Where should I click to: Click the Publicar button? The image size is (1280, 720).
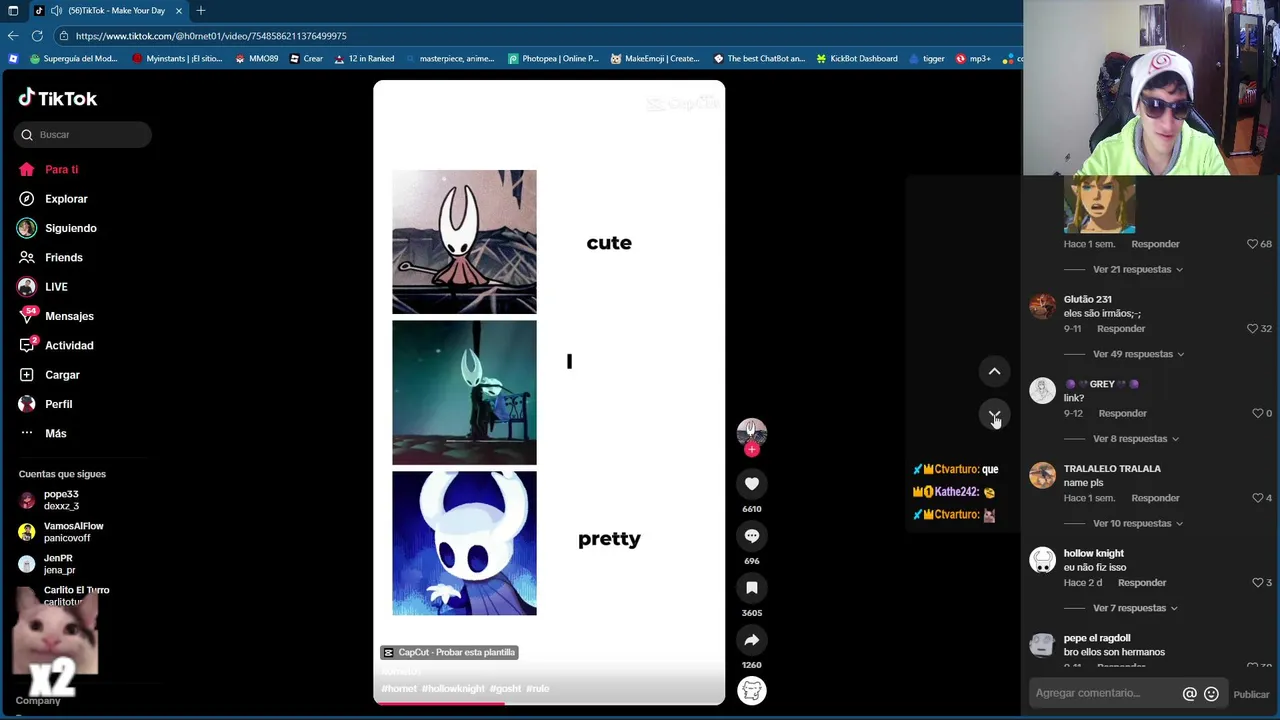(1251, 694)
